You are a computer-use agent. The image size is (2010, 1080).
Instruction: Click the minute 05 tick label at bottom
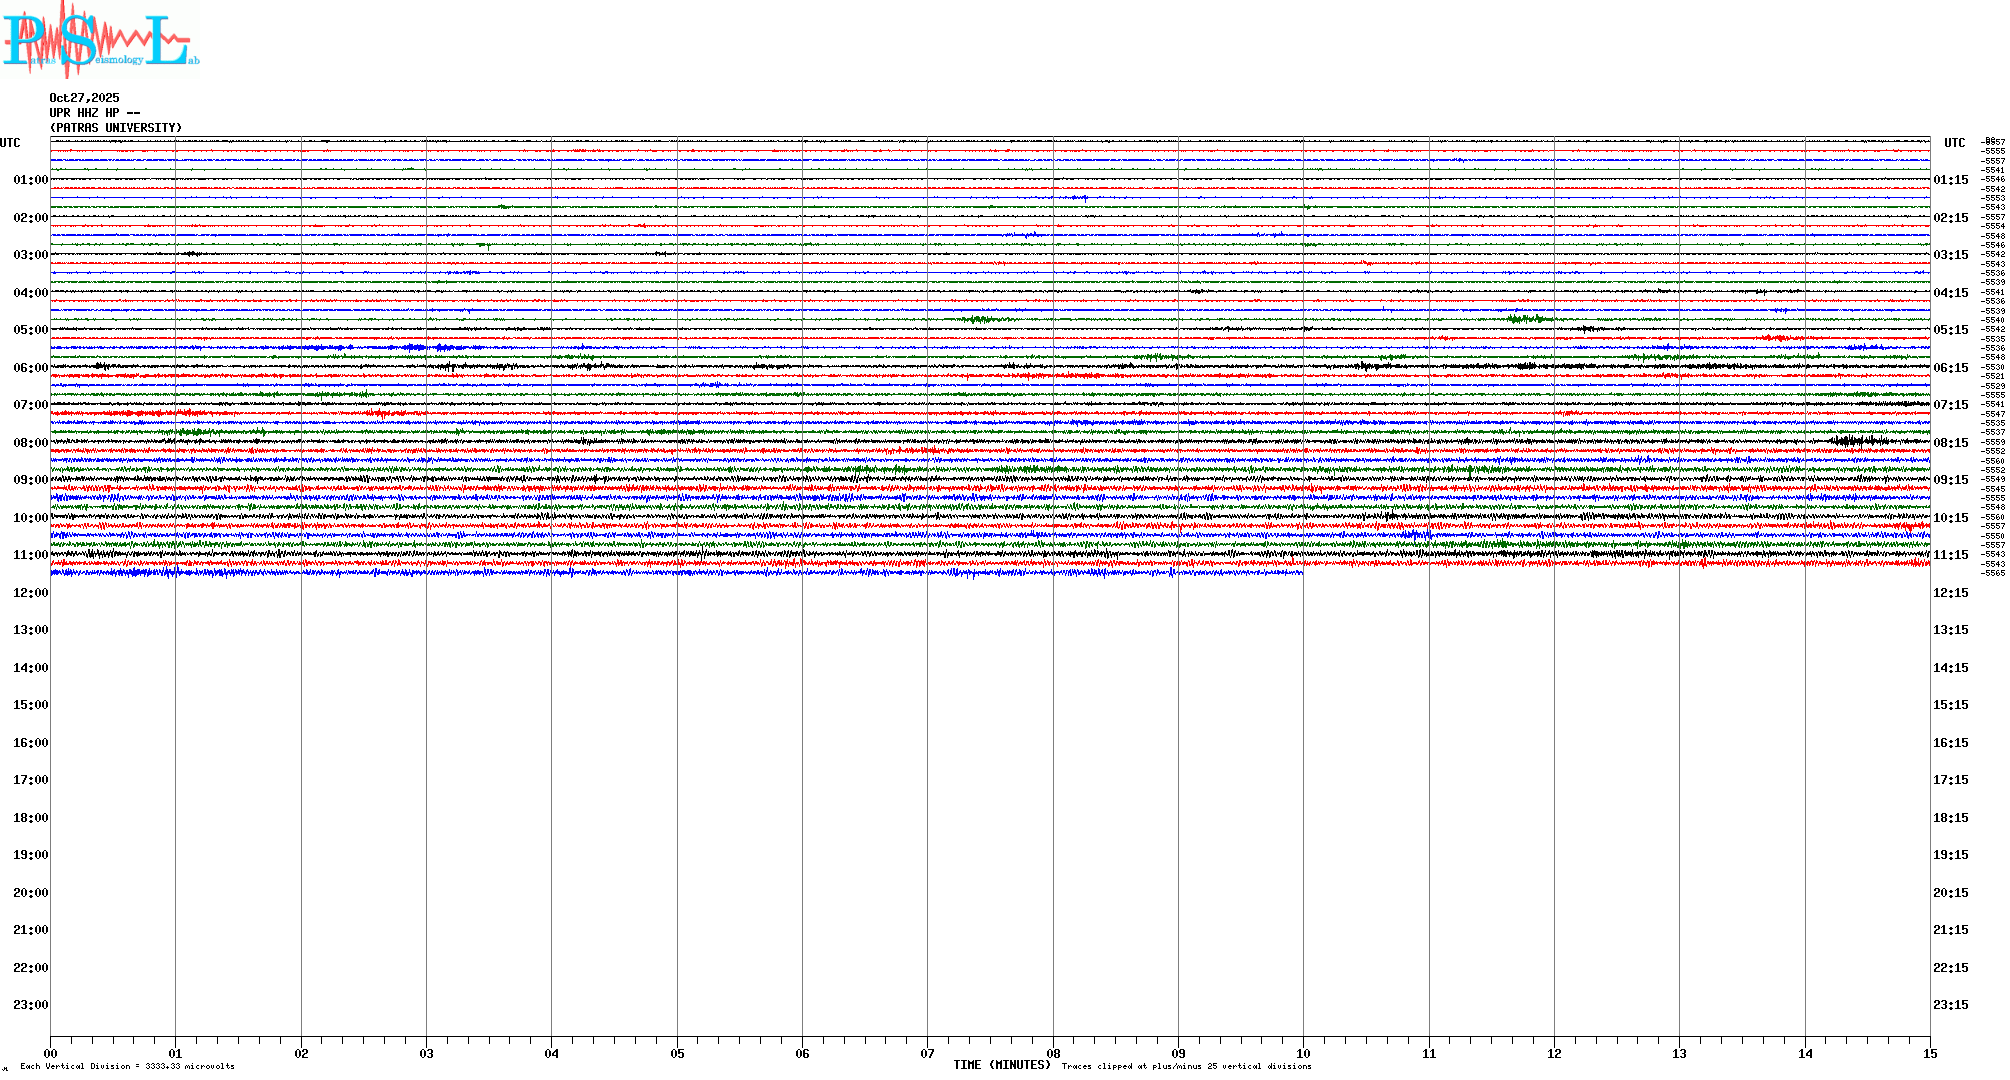tap(677, 1053)
